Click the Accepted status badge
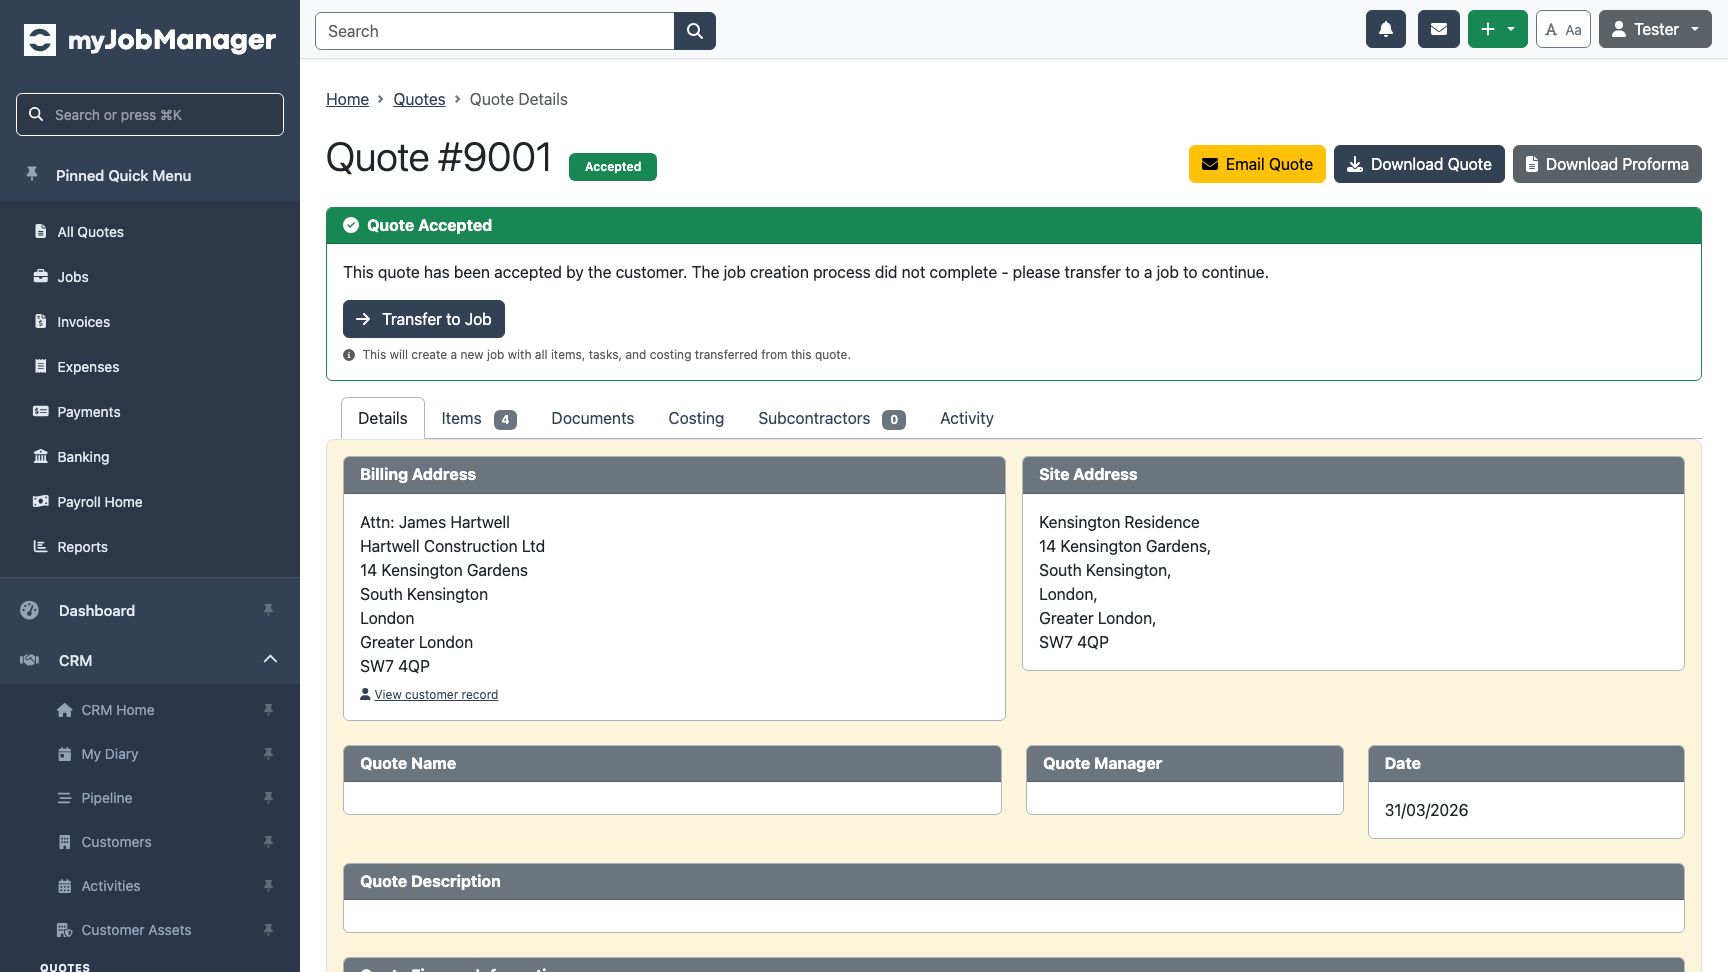1728x972 pixels. (x=613, y=167)
